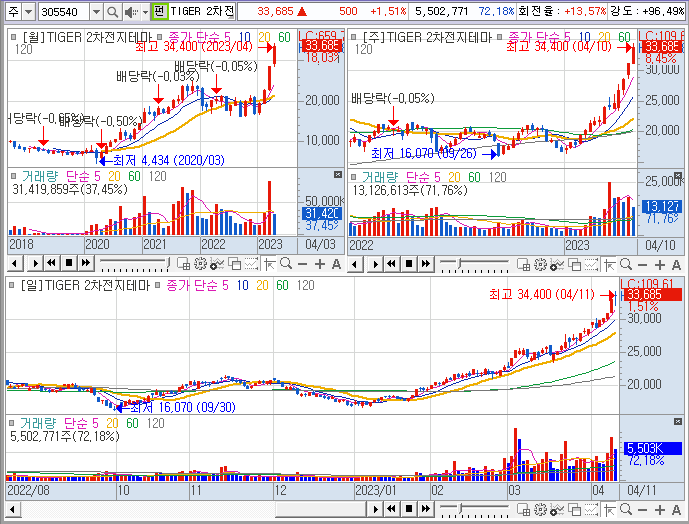Click the daily chart dotted compare-line icon
689x524 pixels.
pyautogui.click(x=591, y=509)
